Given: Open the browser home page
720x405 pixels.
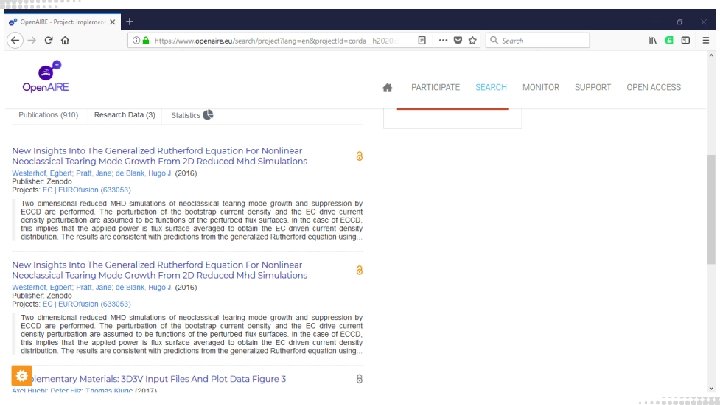Looking at the screenshot, I should click(x=65, y=40).
